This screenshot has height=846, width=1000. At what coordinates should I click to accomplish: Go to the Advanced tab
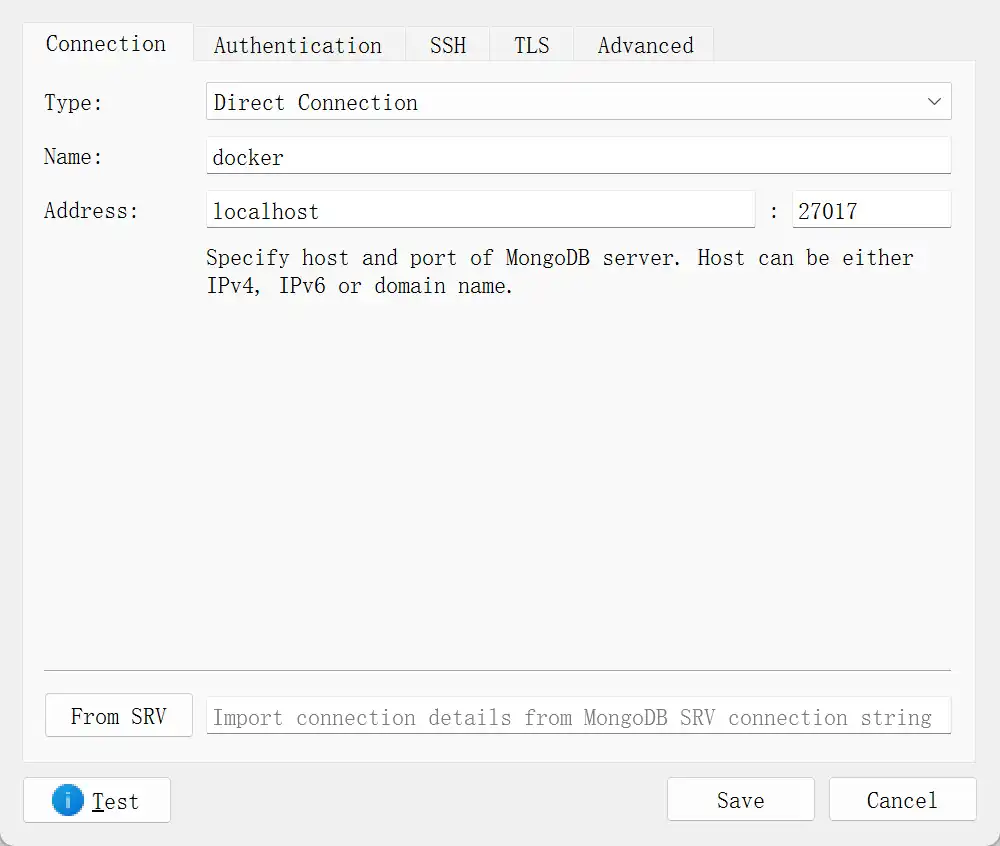tap(645, 46)
